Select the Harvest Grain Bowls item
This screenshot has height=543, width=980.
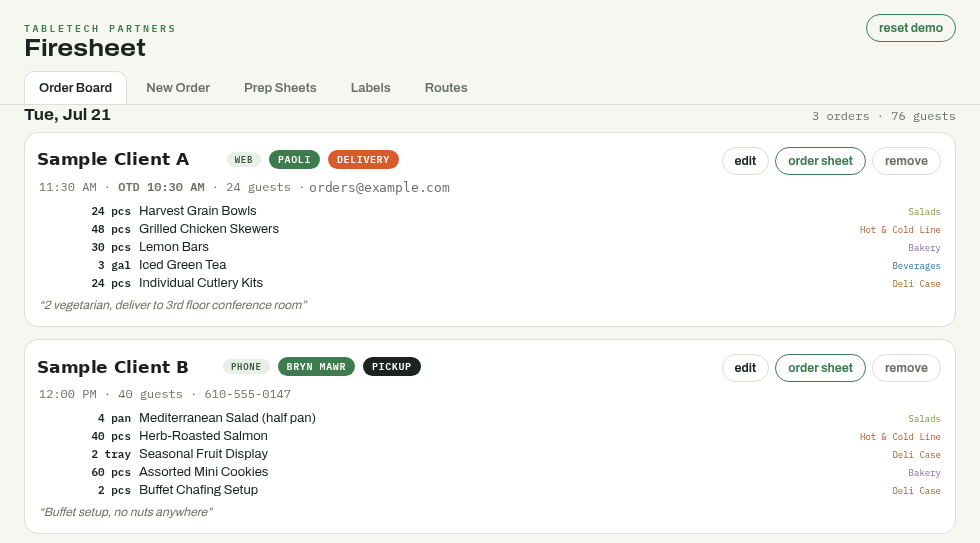[198, 211]
